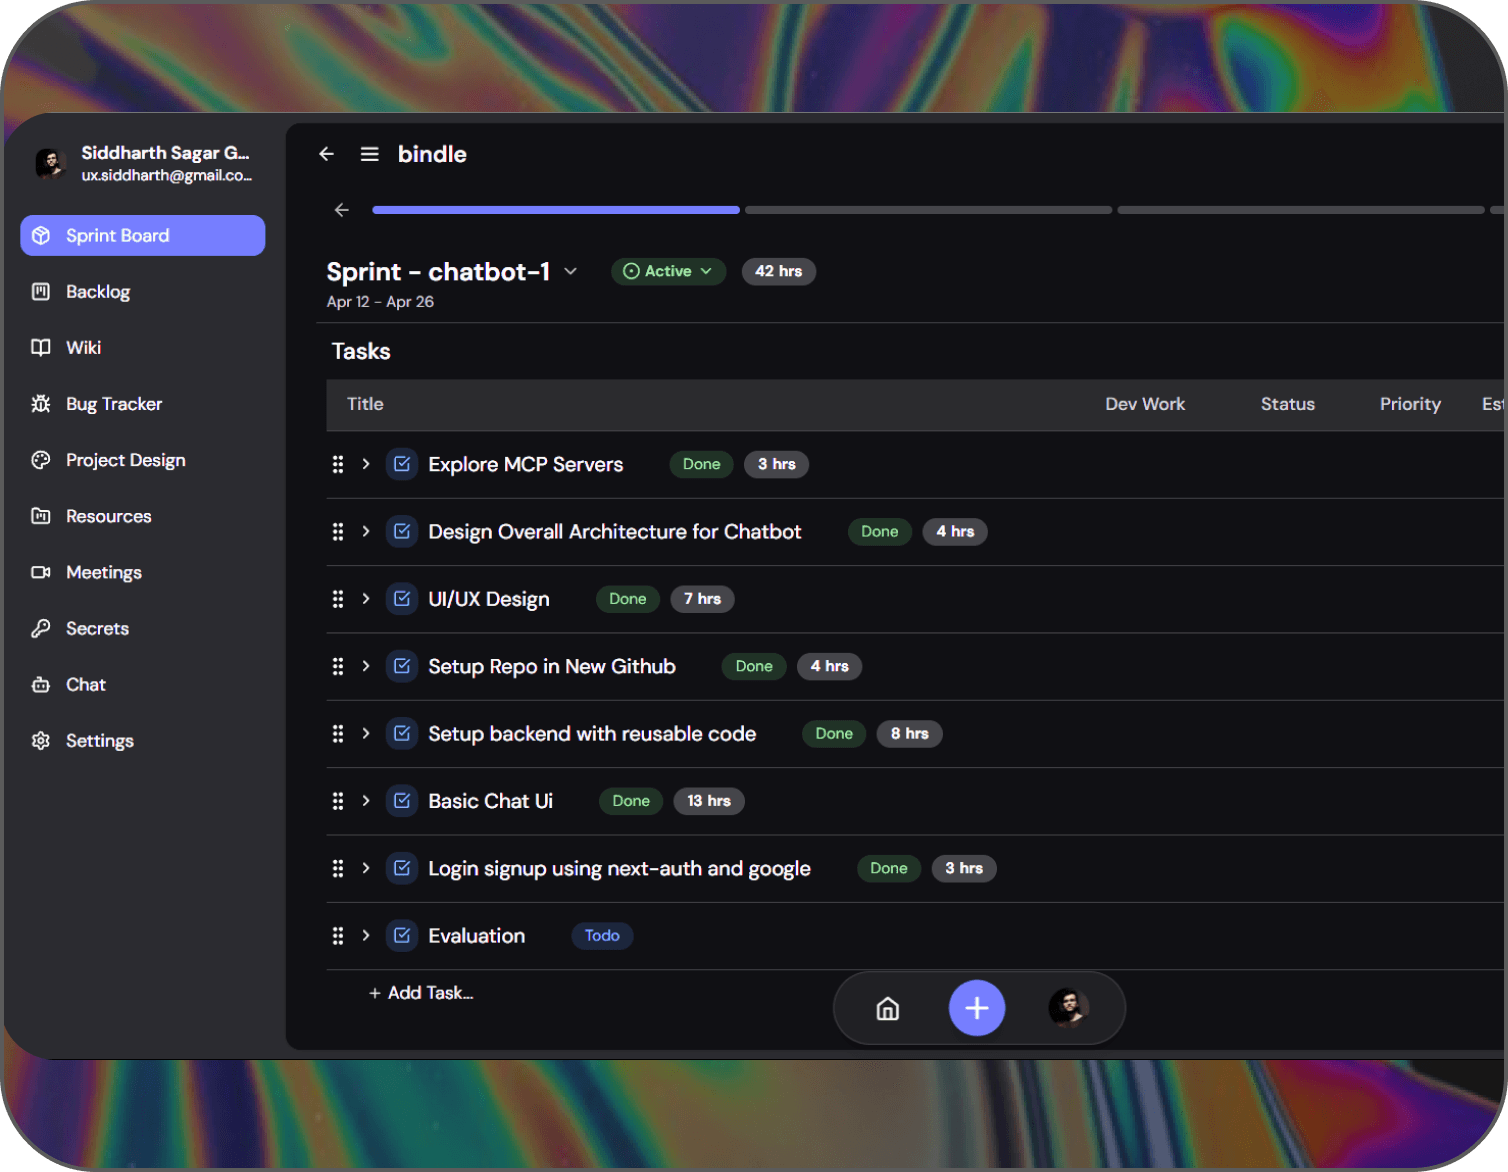Image resolution: width=1508 pixels, height=1172 pixels.
Task: Click the home icon in bottom dock
Action: pos(887,1009)
